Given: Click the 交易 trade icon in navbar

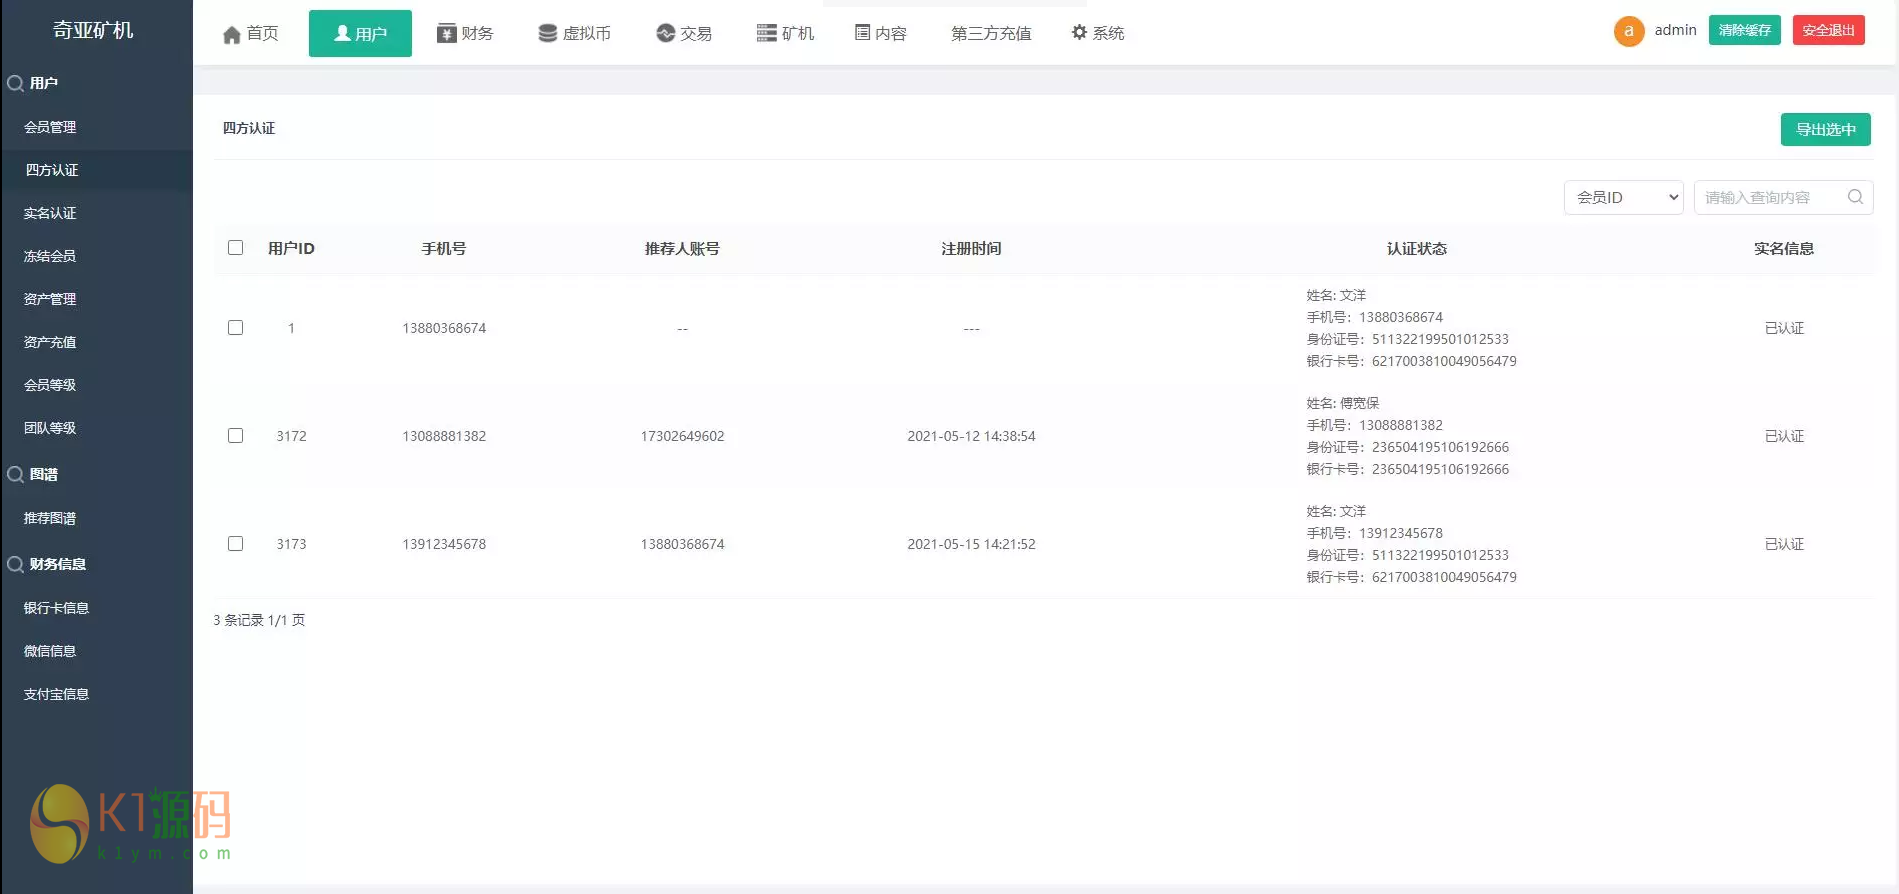Looking at the screenshot, I should 665,34.
